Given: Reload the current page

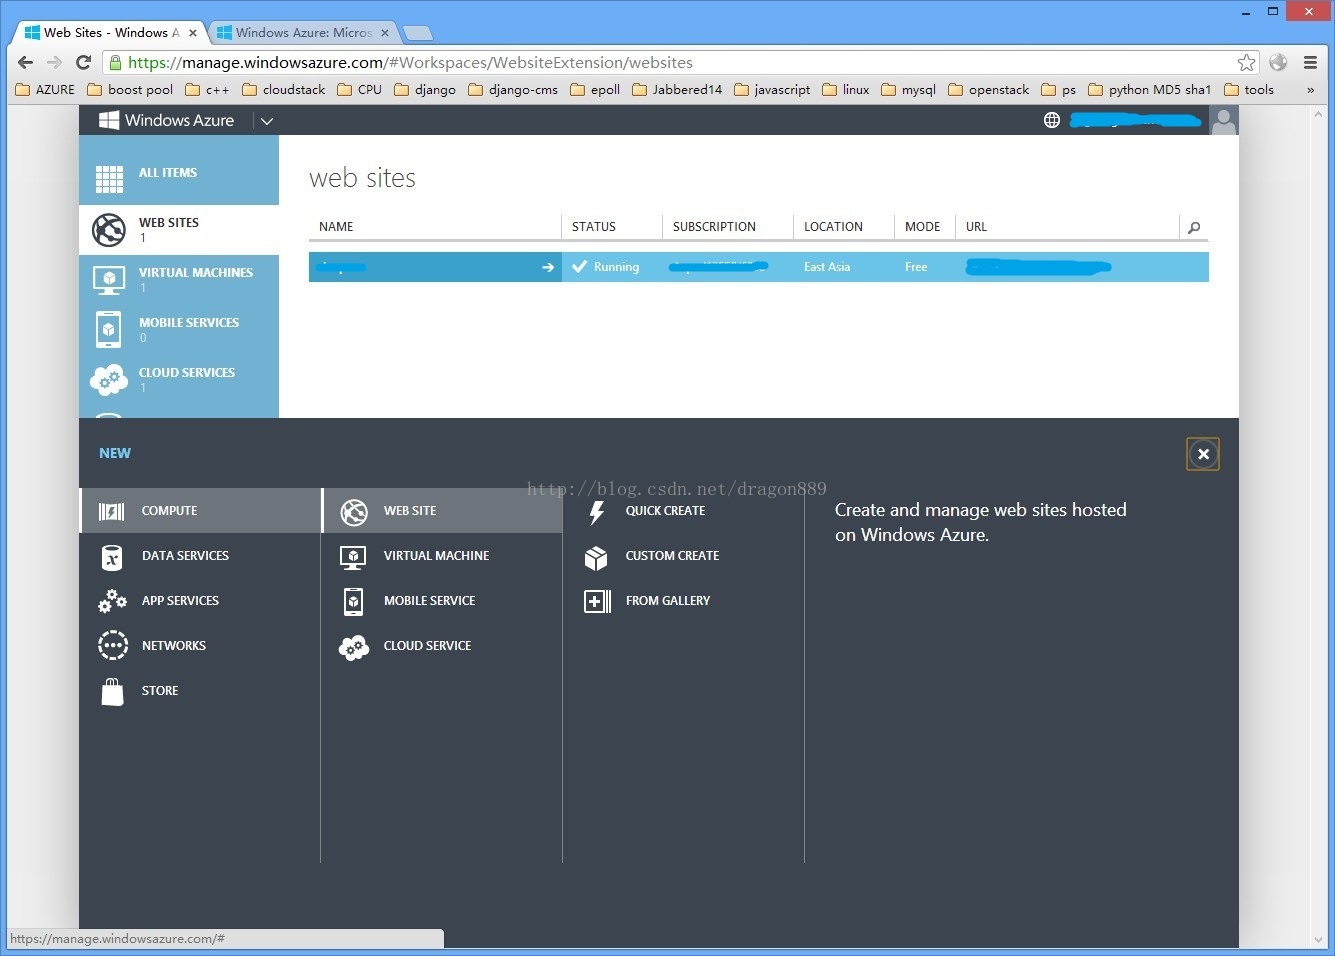Looking at the screenshot, I should (84, 62).
